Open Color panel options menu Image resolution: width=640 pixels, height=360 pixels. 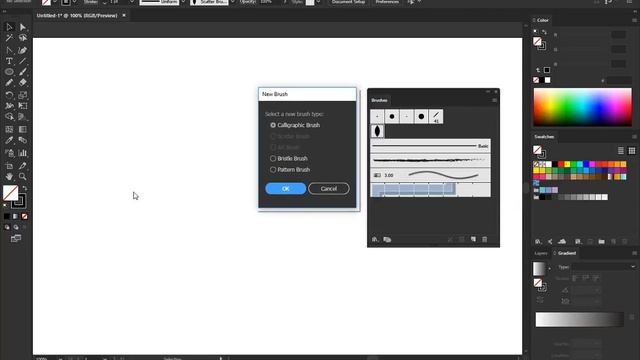634,20
